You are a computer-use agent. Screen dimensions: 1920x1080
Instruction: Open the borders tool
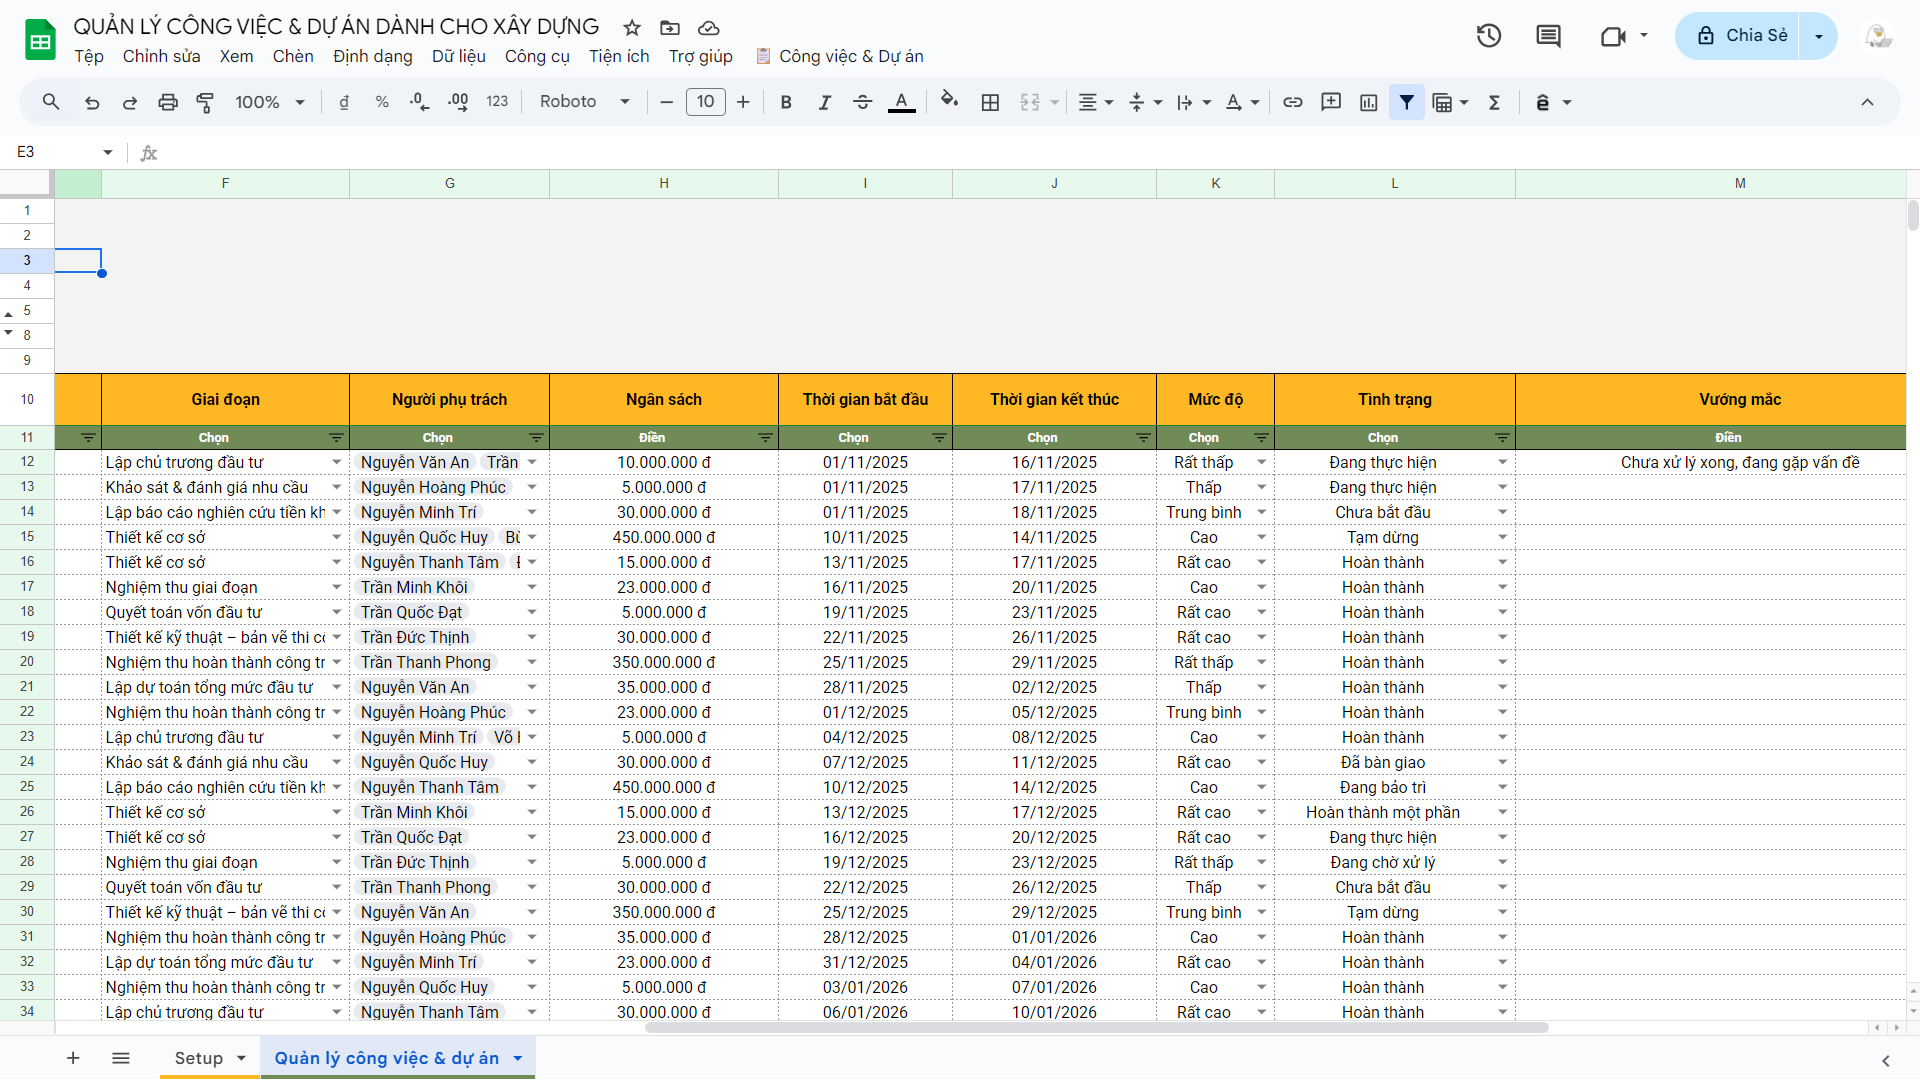point(990,102)
